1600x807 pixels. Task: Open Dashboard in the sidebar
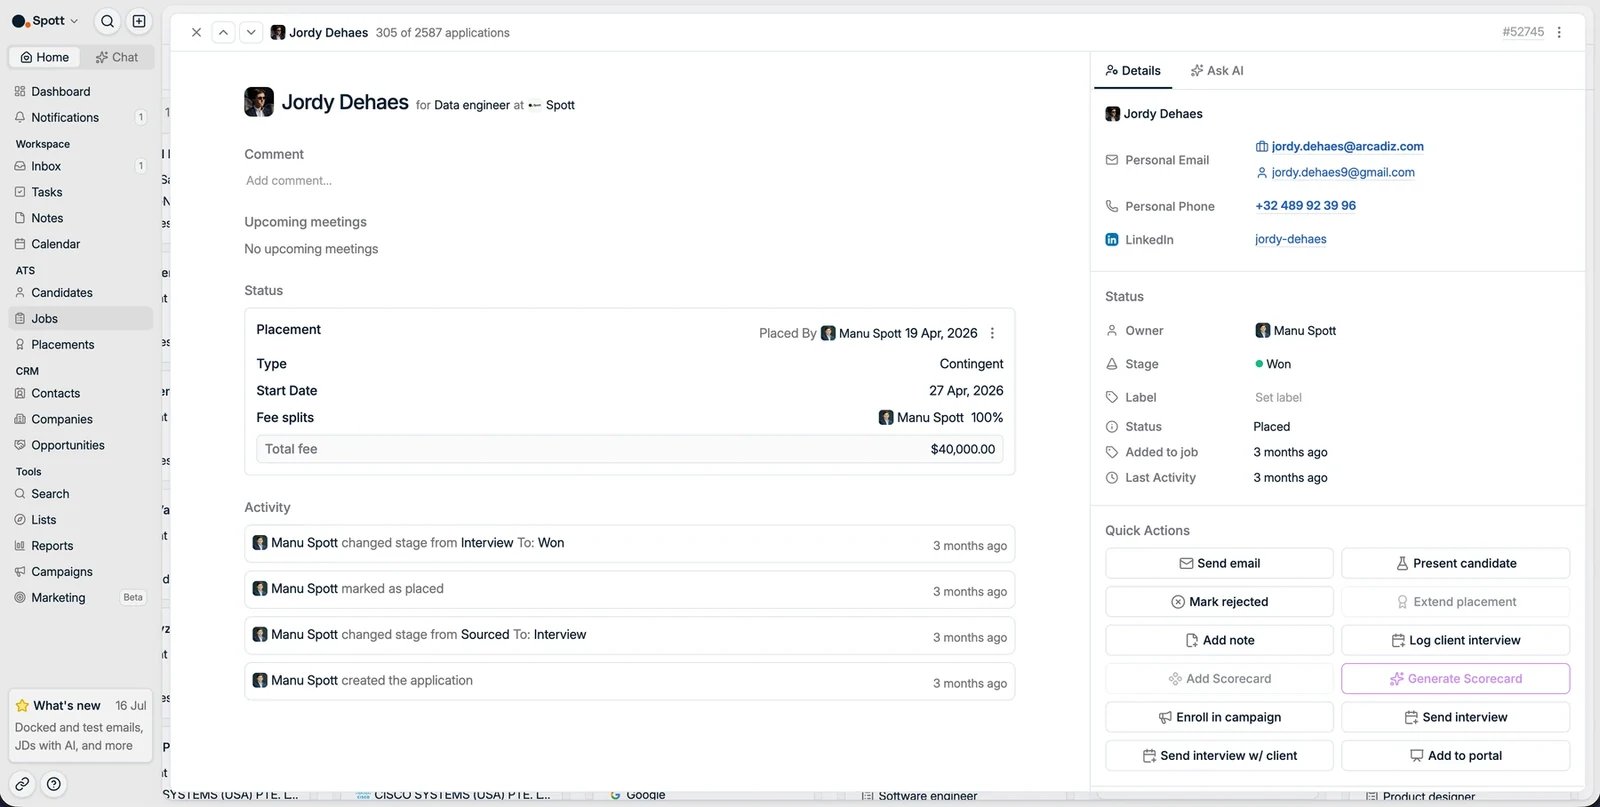[81, 91]
